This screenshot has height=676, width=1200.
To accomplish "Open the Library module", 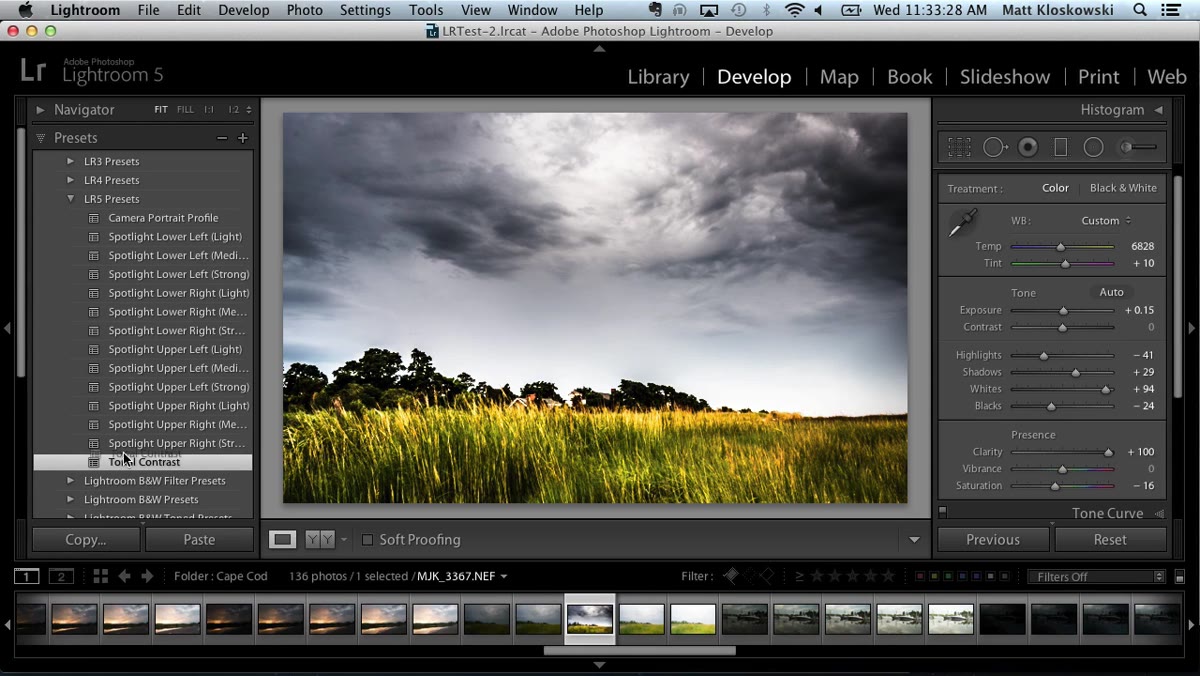I will 658,77.
